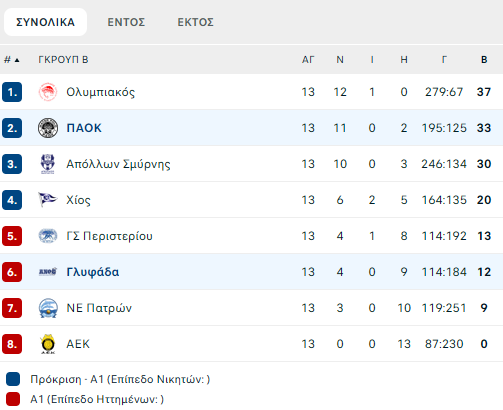This screenshot has height=410, width=503.
Task: Click the red Επίπεδο Ηττημένων legend swatch
Action: click(13, 399)
